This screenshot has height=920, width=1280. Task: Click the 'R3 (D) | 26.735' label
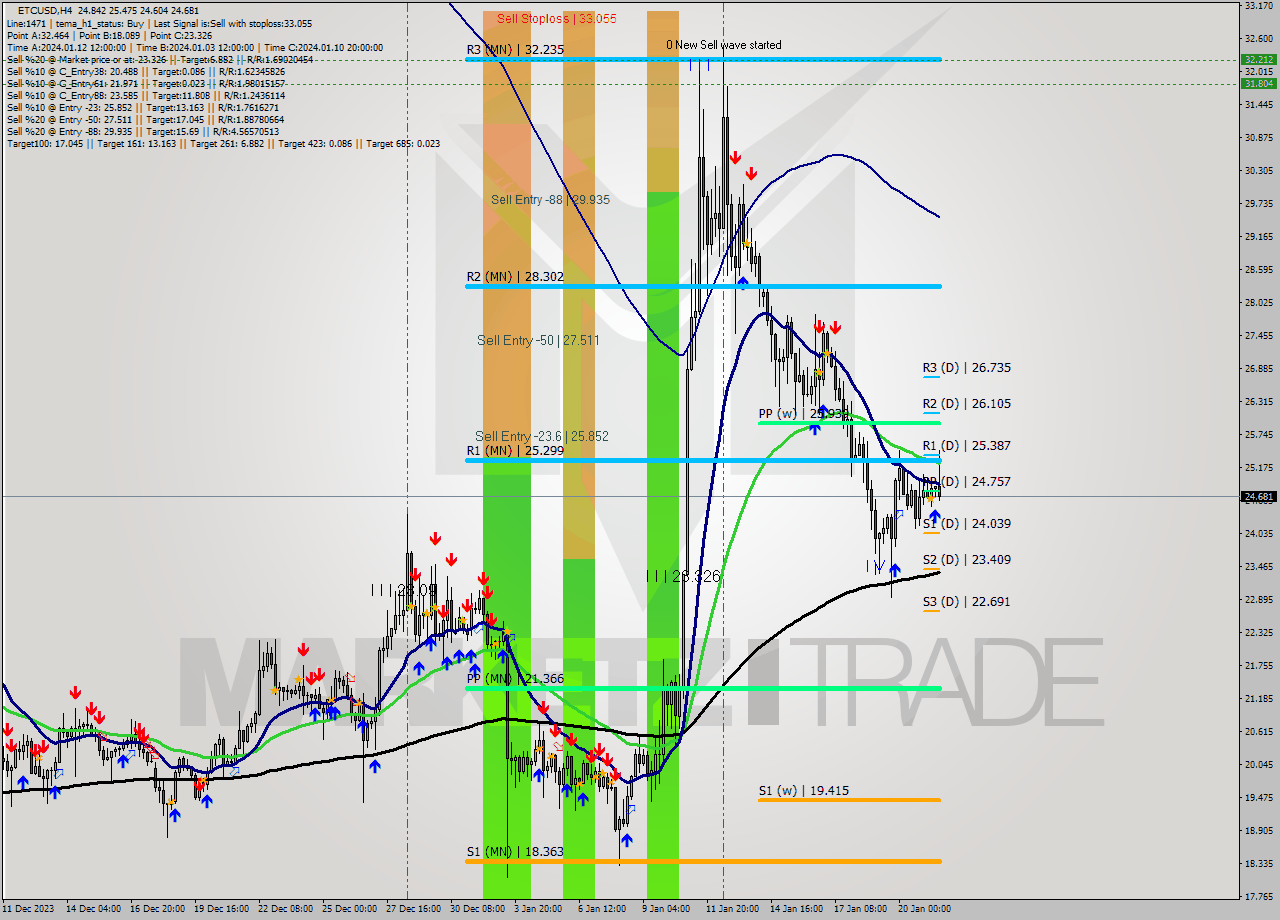pyautogui.click(x=966, y=367)
